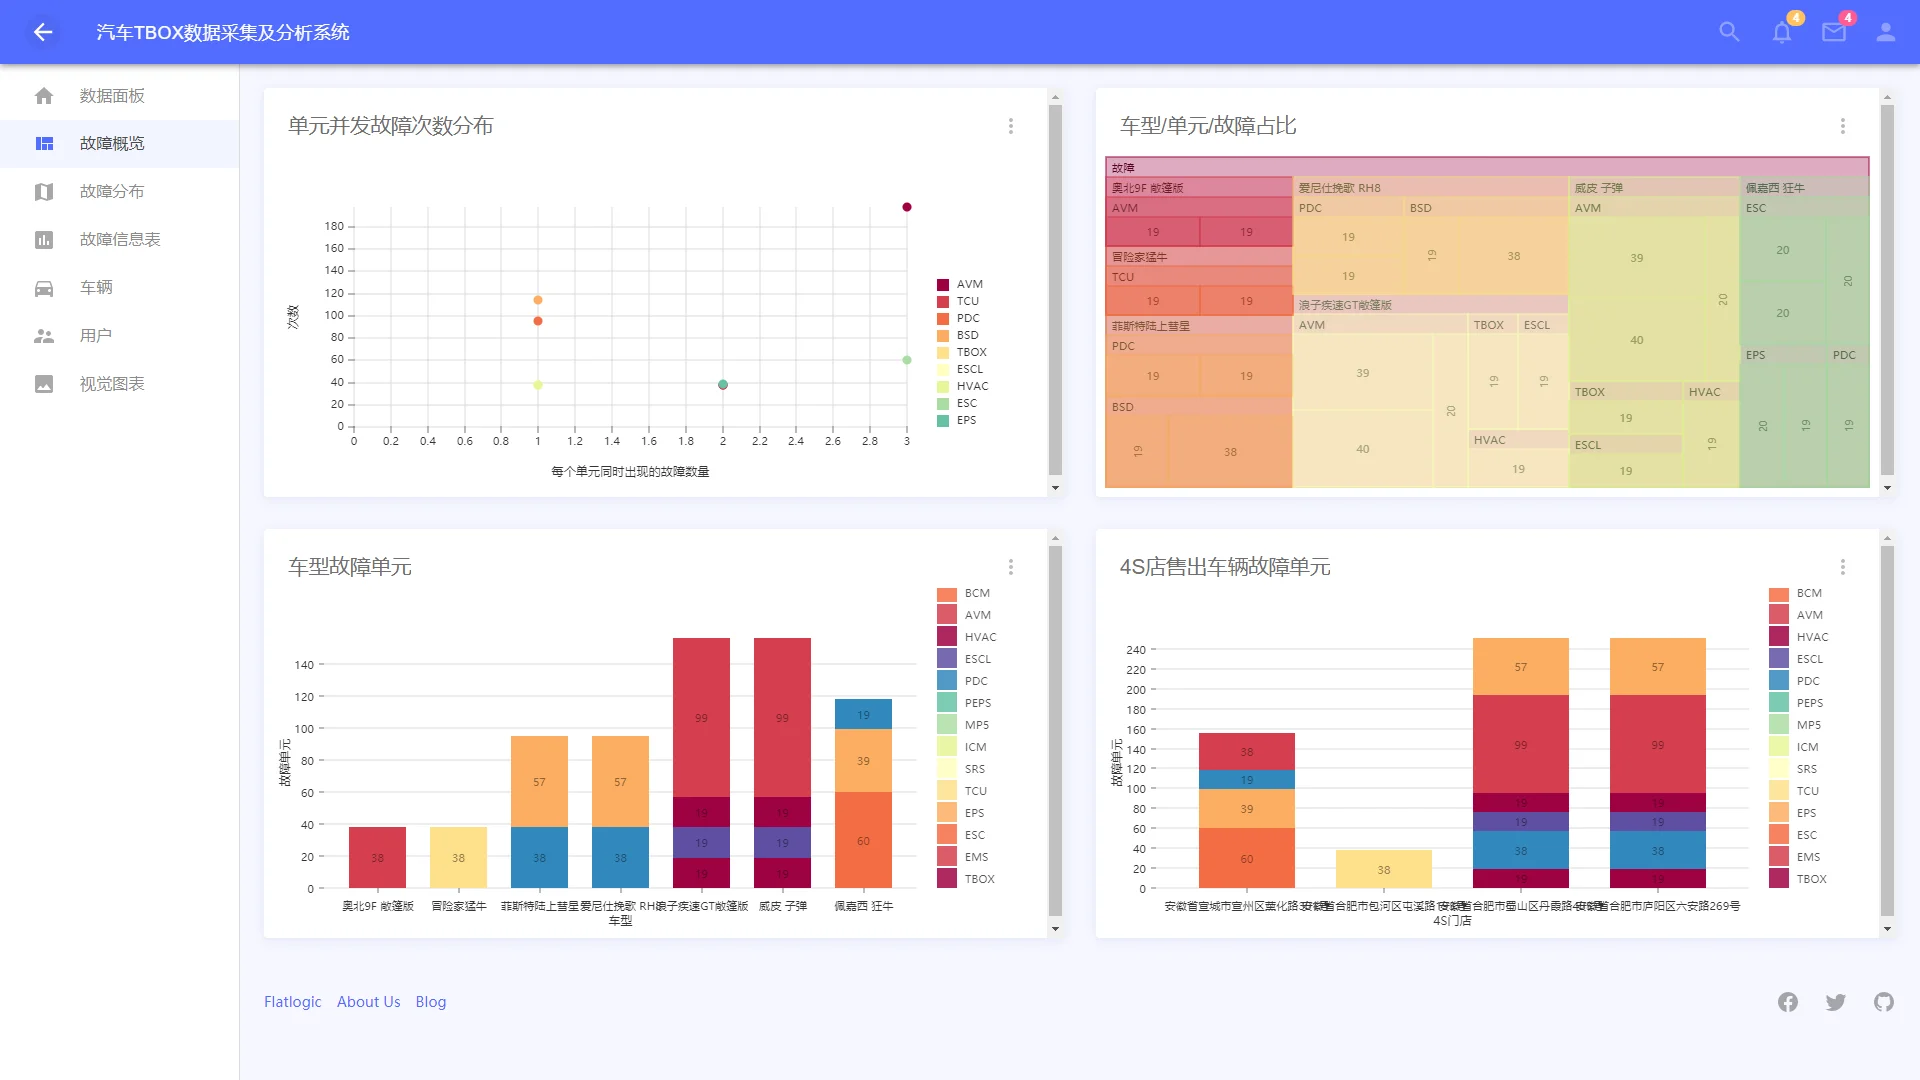Toggle TBOX legend entry in 4S店 chart

pos(1810,879)
